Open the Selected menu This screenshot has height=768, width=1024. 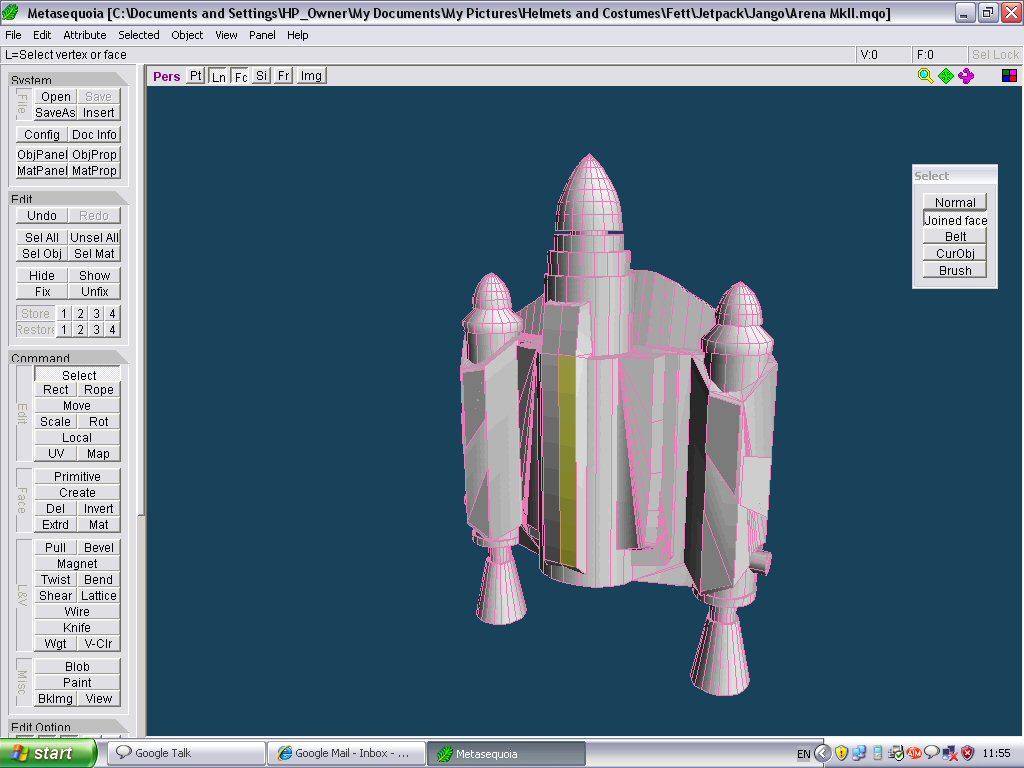coord(138,35)
